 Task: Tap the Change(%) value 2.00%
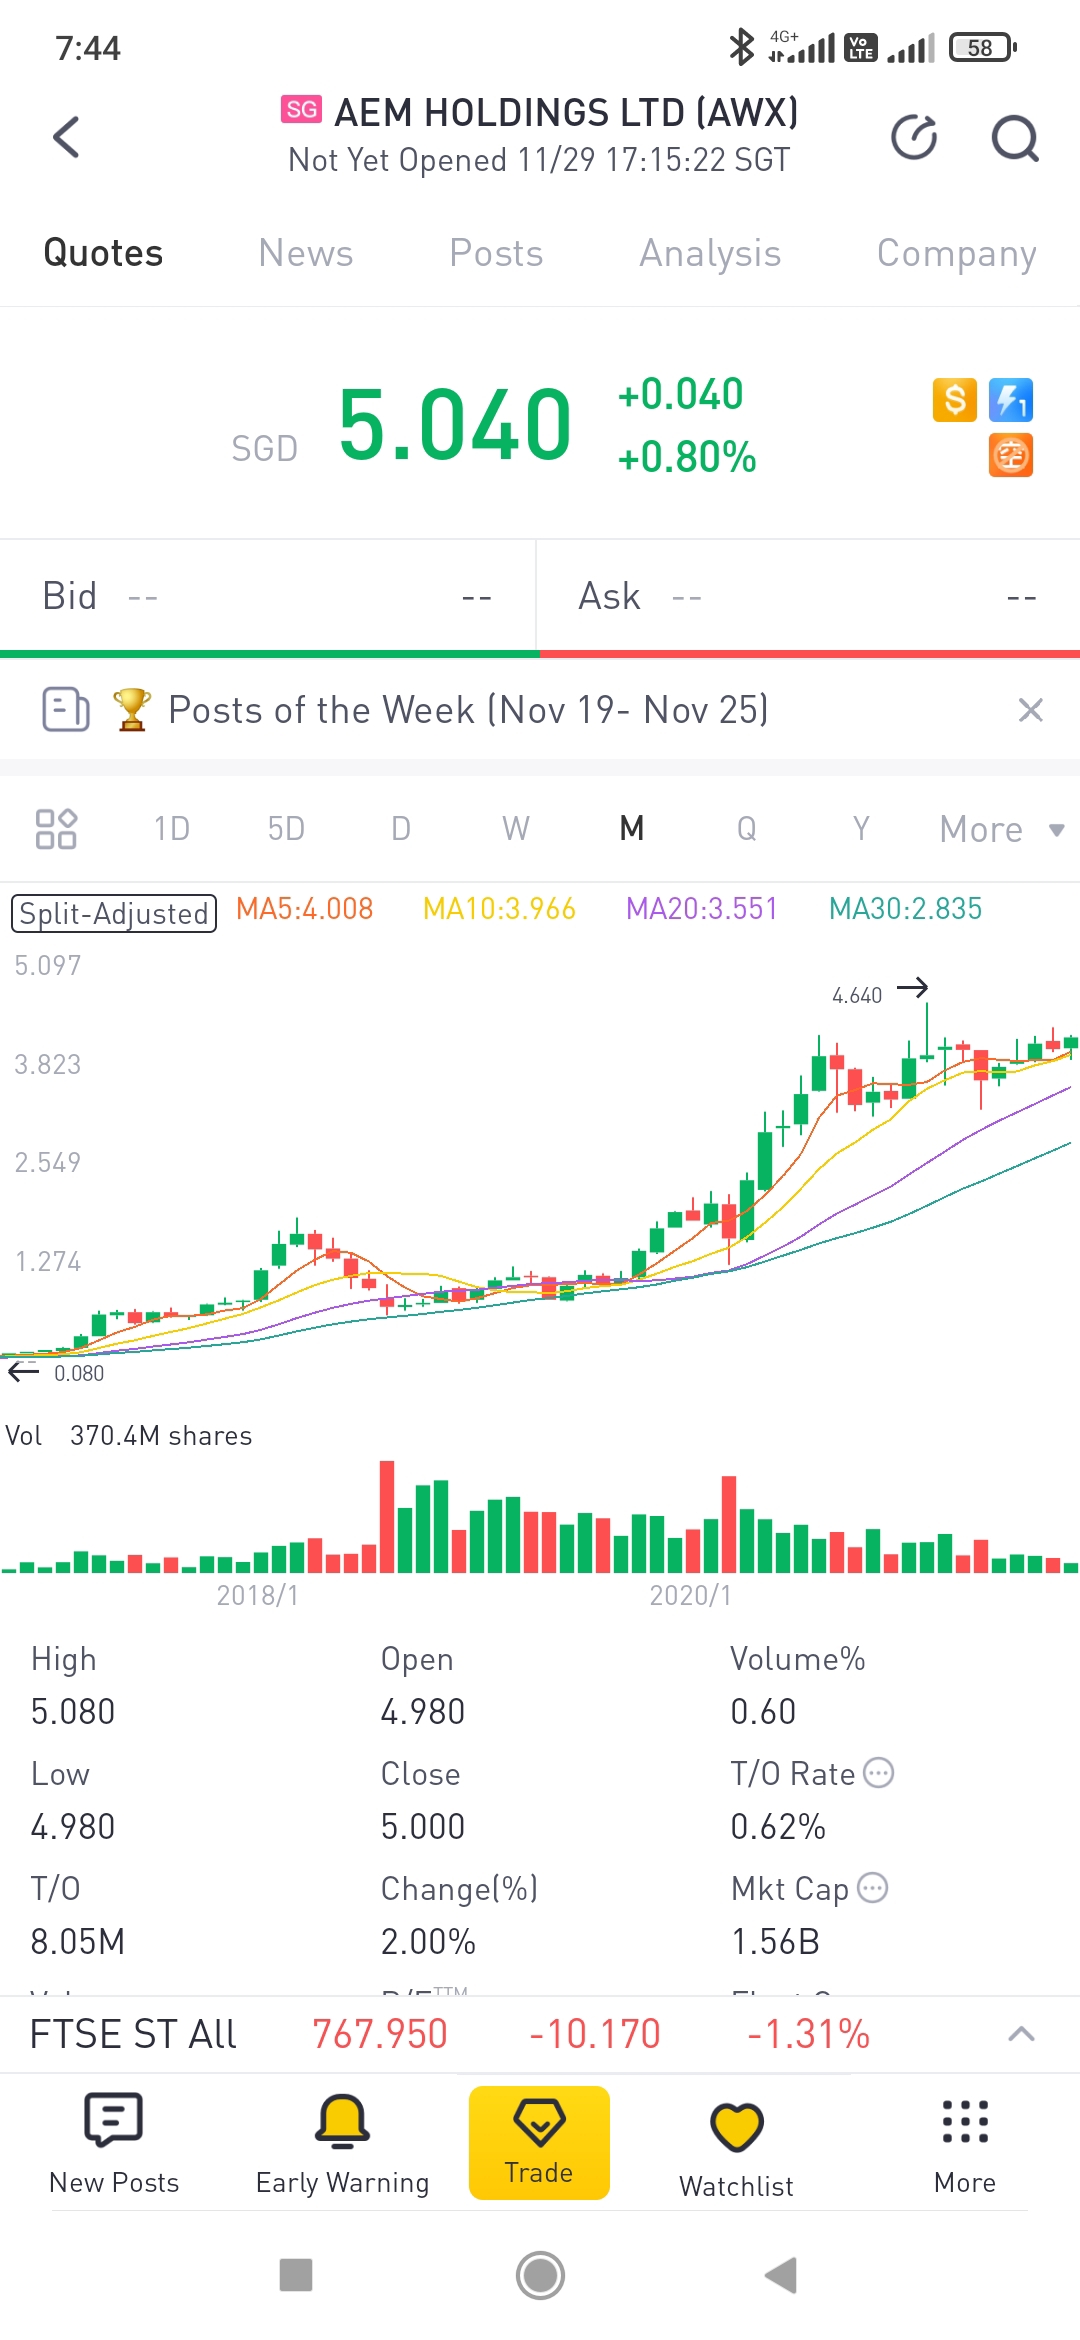click(x=428, y=1942)
